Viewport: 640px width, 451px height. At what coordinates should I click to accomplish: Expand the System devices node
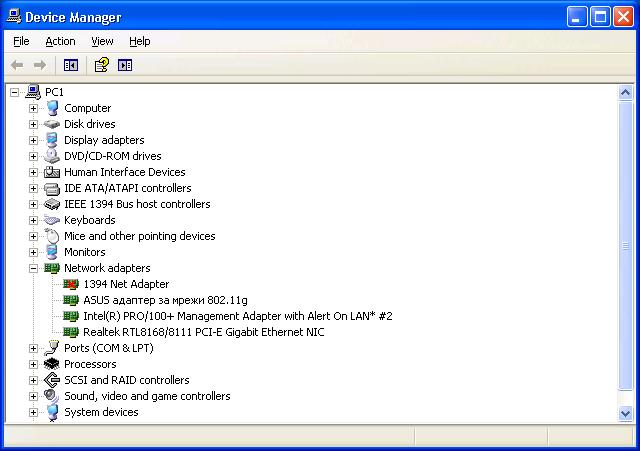[x=33, y=412]
